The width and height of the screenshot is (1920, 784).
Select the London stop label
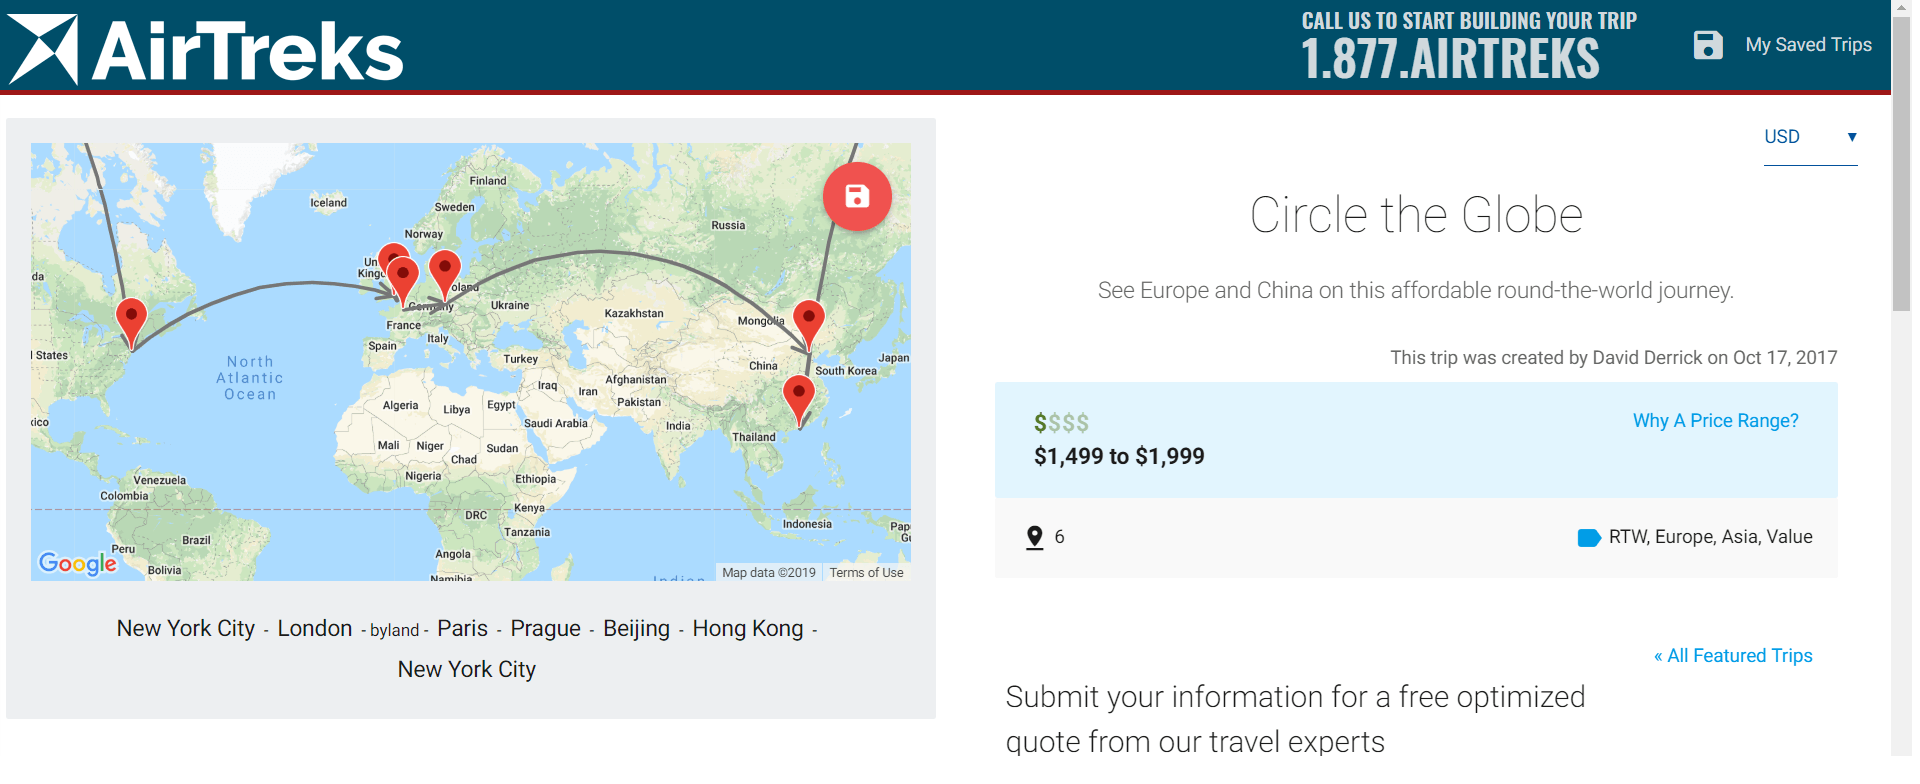point(314,628)
